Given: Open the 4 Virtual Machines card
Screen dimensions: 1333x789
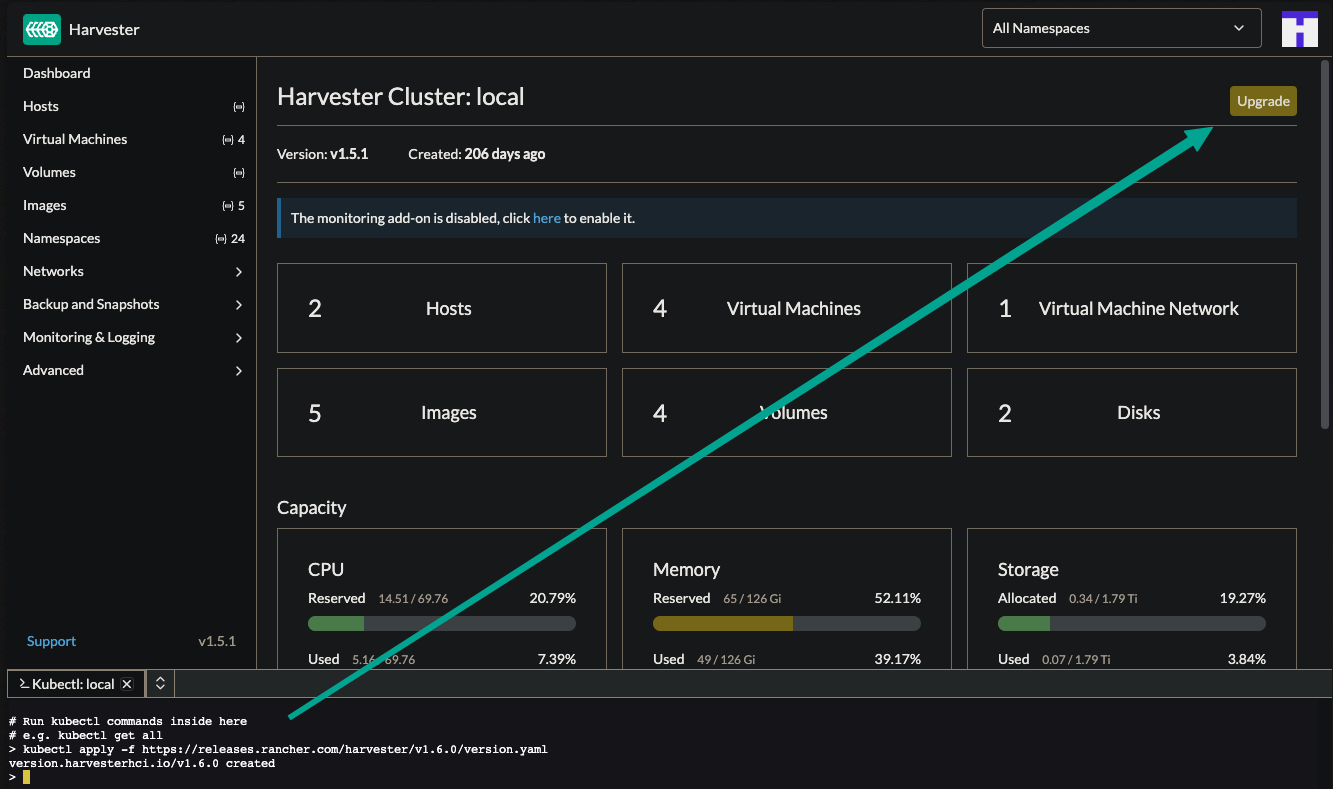Looking at the screenshot, I should [787, 308].
